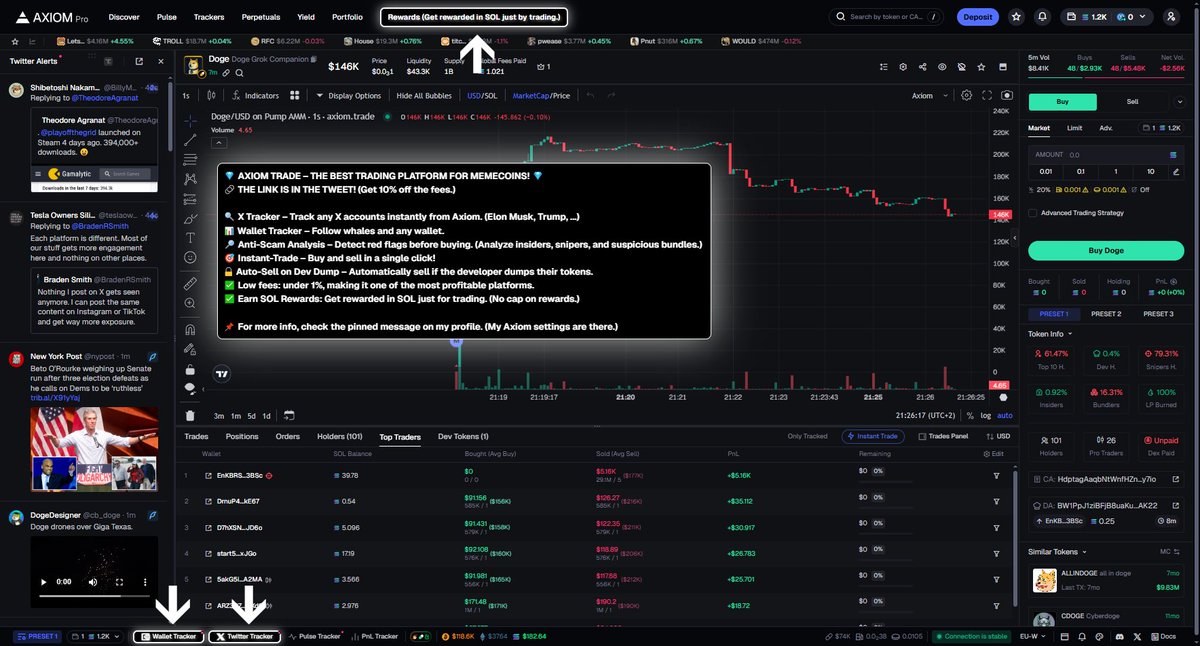Image resolution: width=1200 pixels, height=646 pixels.
Task: Open Wallet Tracker from footer
Action: [168, 636]
